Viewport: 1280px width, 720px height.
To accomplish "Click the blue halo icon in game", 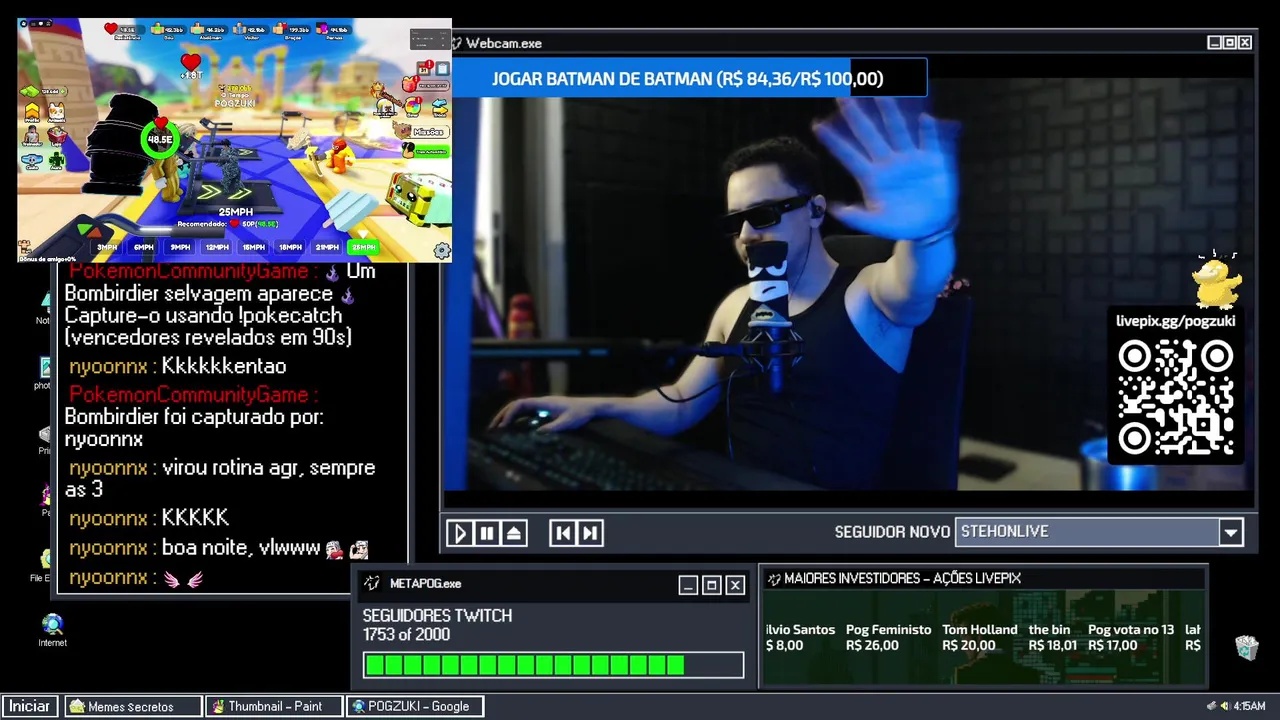I will [30, 160].
